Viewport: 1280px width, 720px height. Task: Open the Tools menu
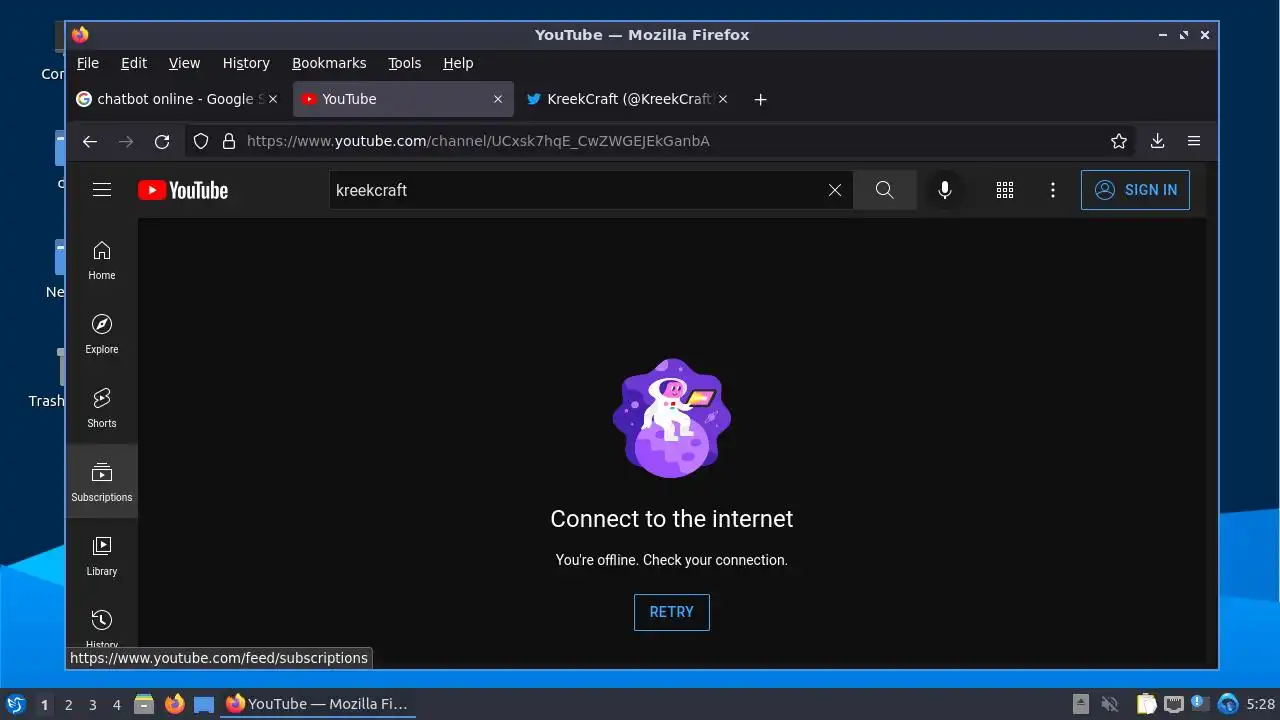405,63
